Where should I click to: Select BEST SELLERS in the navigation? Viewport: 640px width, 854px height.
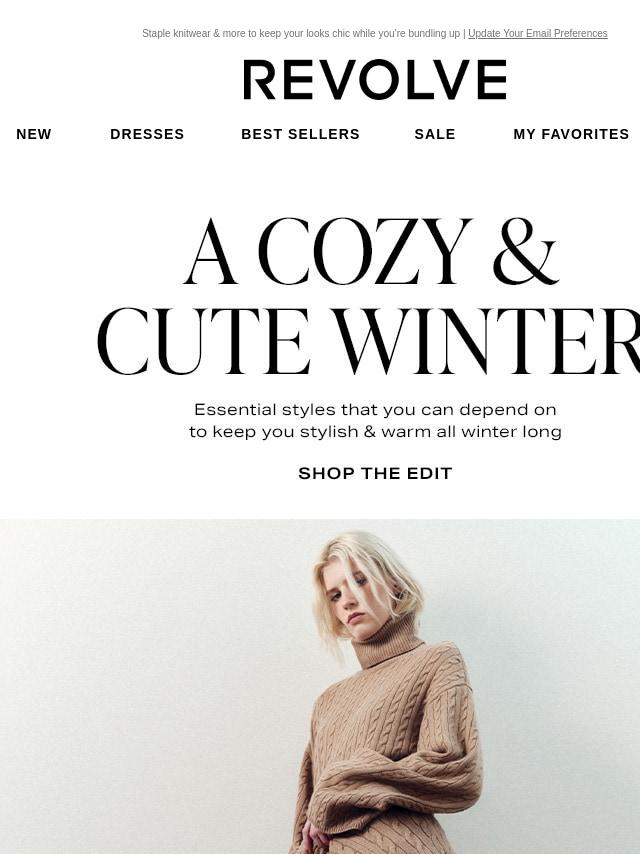point(300,134)
